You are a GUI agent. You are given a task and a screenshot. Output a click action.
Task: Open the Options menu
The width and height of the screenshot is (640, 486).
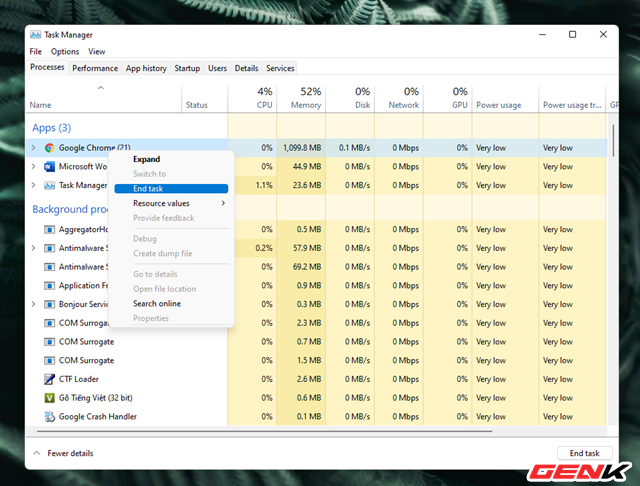click(x=65, y=51)
